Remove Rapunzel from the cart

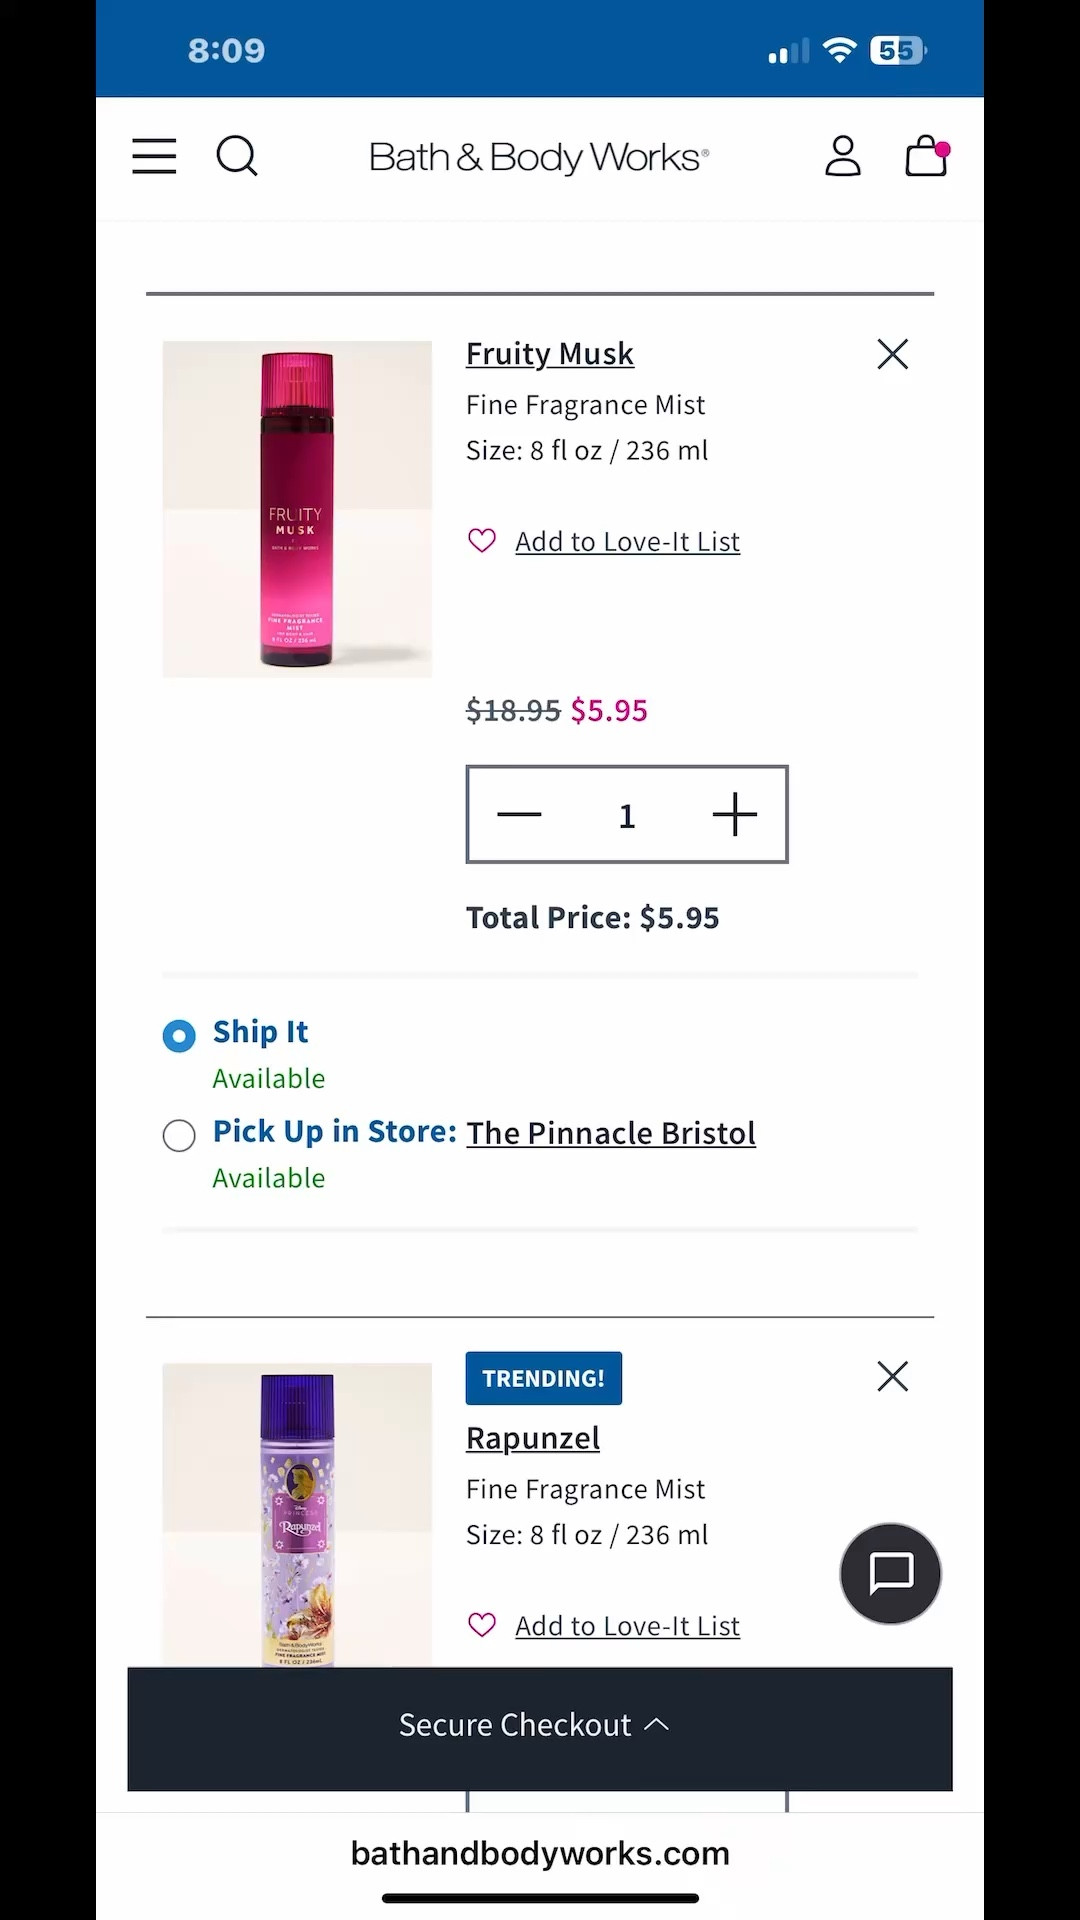coord(892,1376)
